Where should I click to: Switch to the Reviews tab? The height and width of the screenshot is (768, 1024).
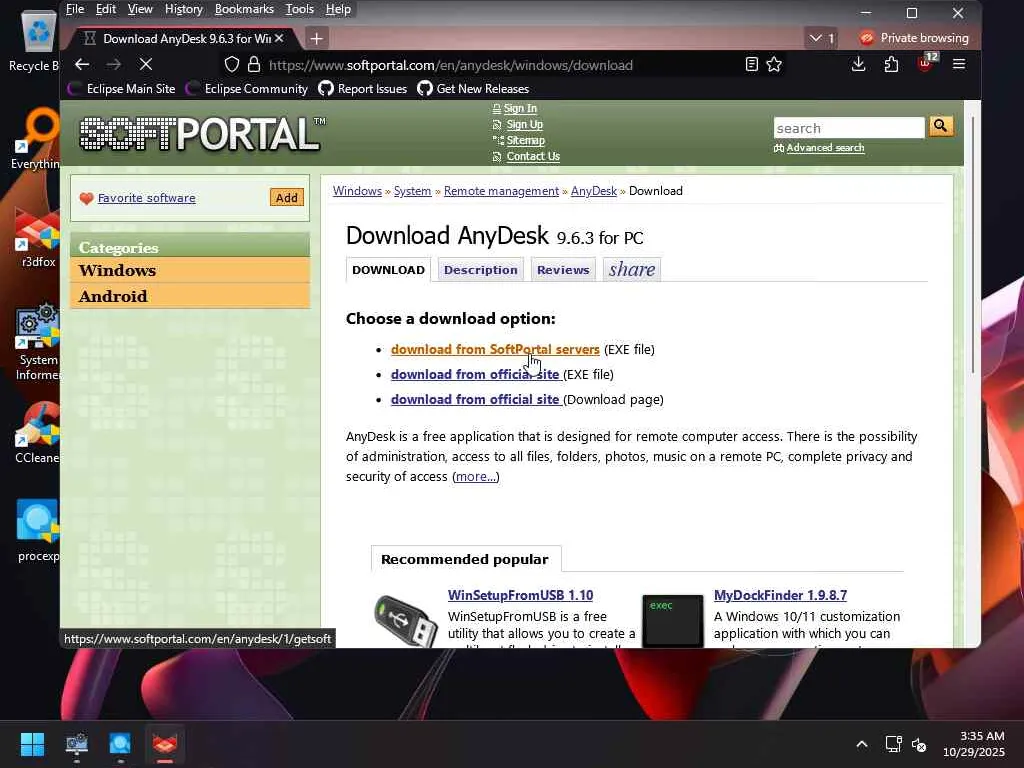(x=563, y=270)
